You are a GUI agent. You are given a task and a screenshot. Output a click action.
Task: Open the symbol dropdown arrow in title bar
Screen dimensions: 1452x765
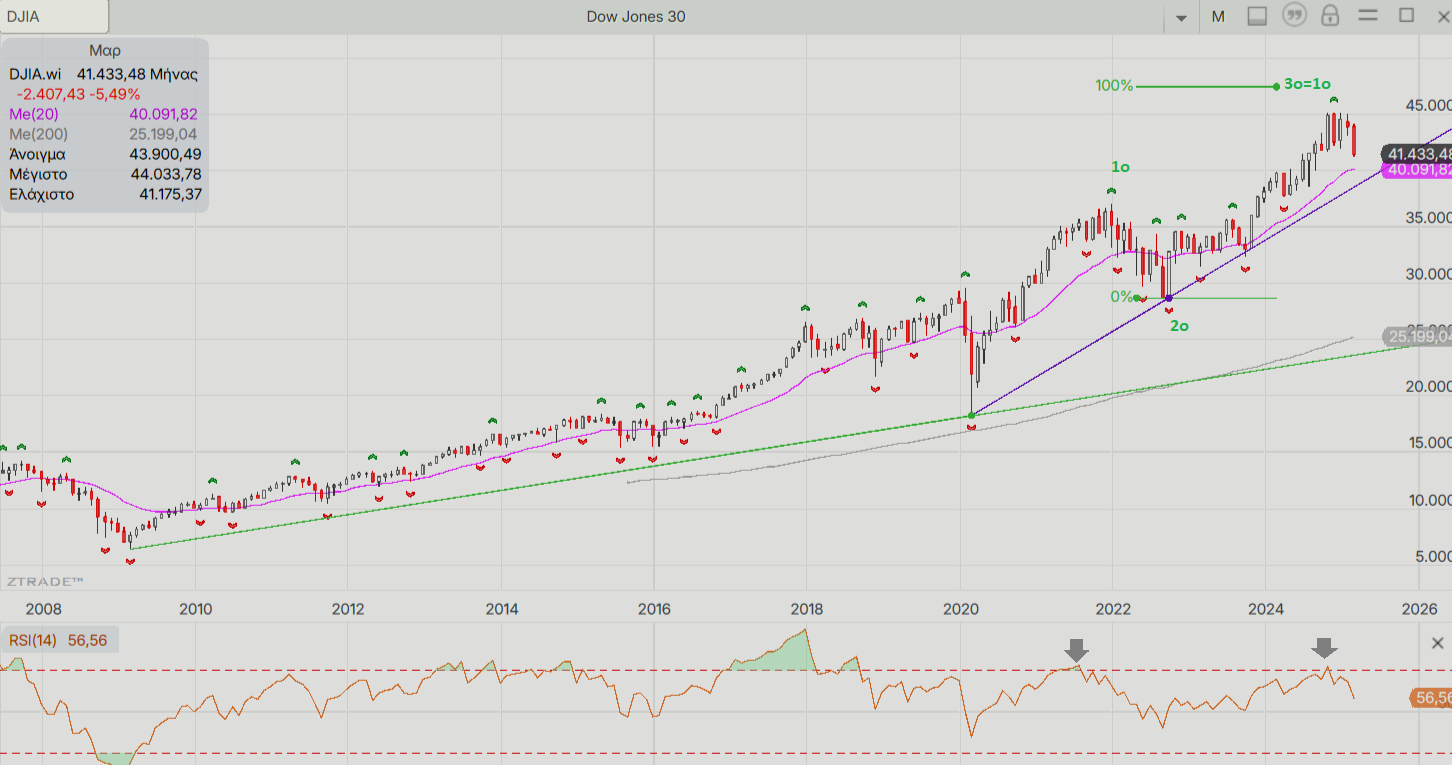[x=1181, y=17]
